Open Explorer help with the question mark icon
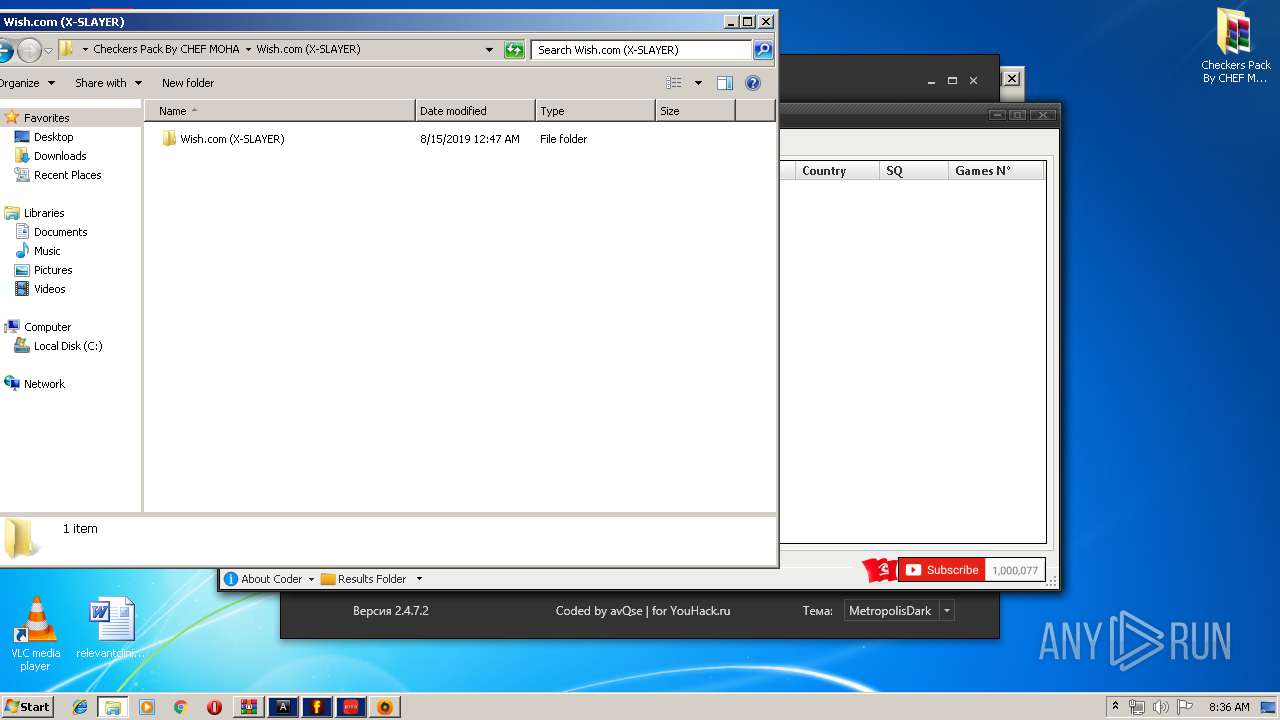1280x720 pixels. pos(753,83)
